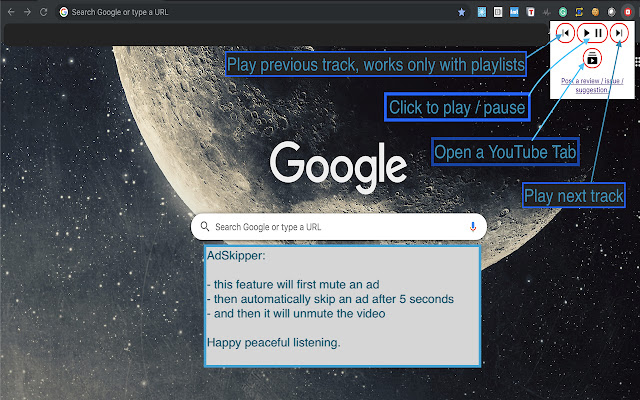
Task: Bookmark this page with the star icon
Action: pyautogui.click(x=461, y=12)
